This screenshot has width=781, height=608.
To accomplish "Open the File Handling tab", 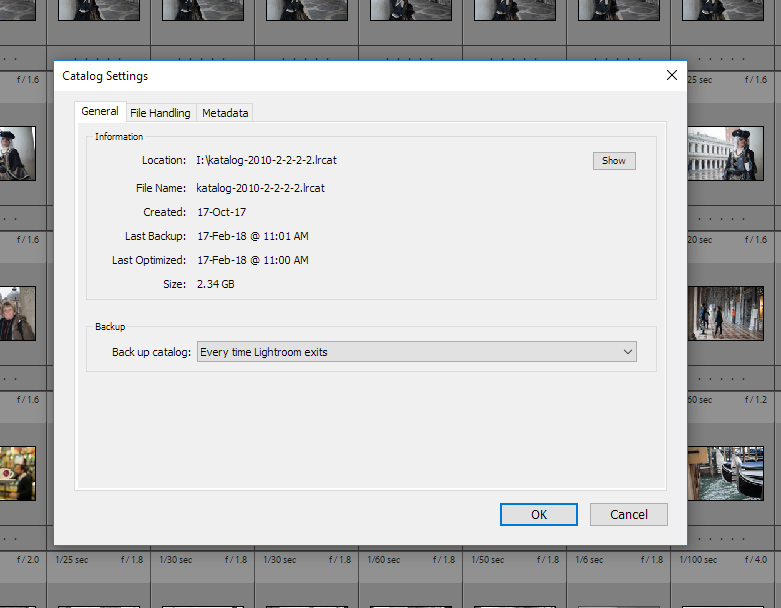I will tap(160, 113).
